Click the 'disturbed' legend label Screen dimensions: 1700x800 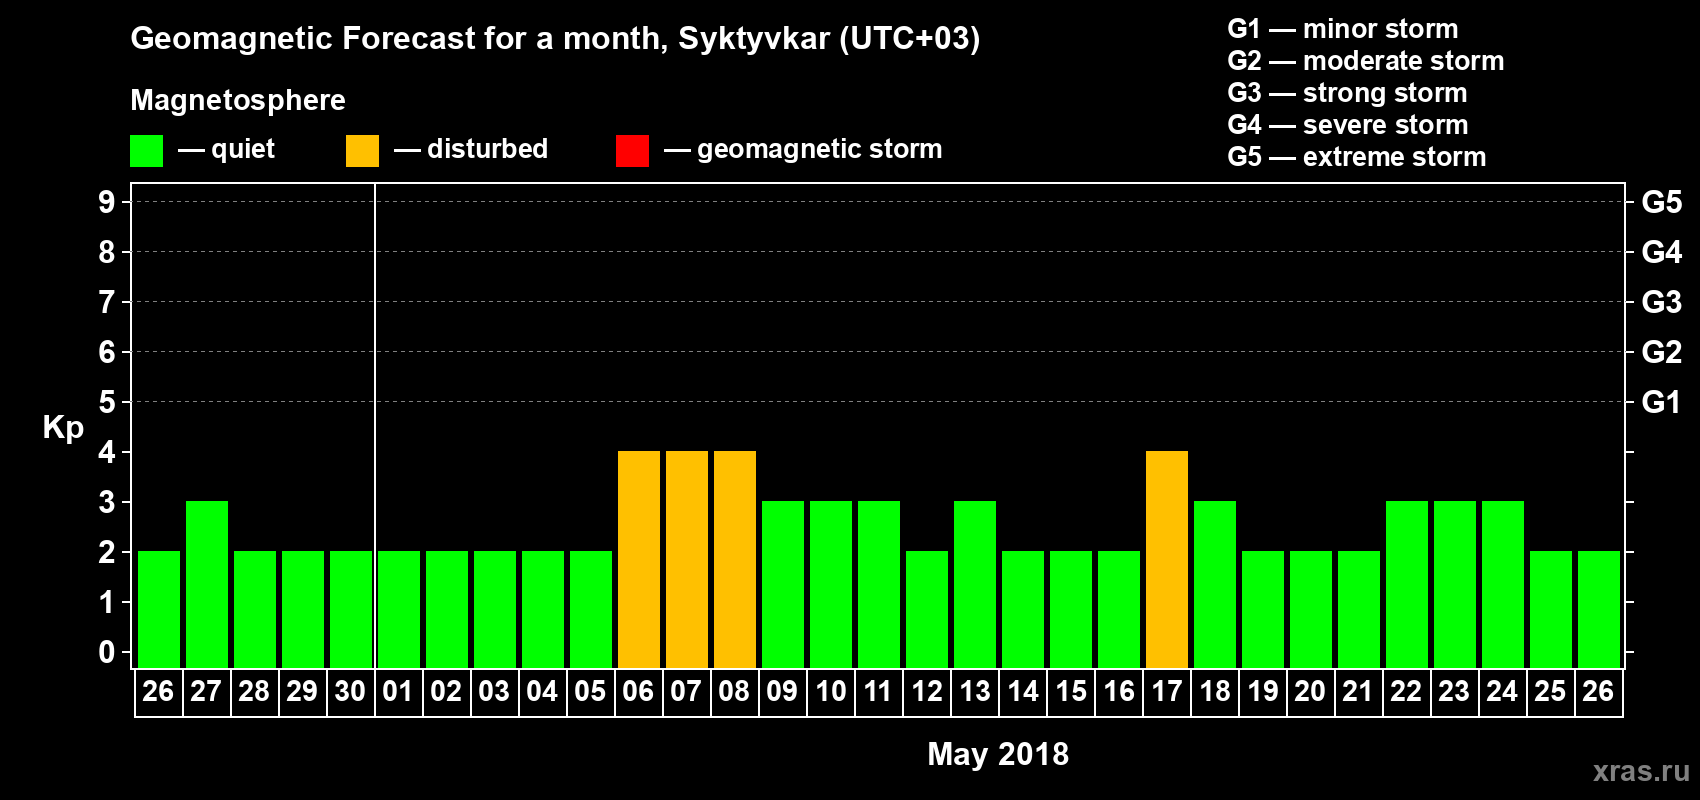click(x=487, y=149)
